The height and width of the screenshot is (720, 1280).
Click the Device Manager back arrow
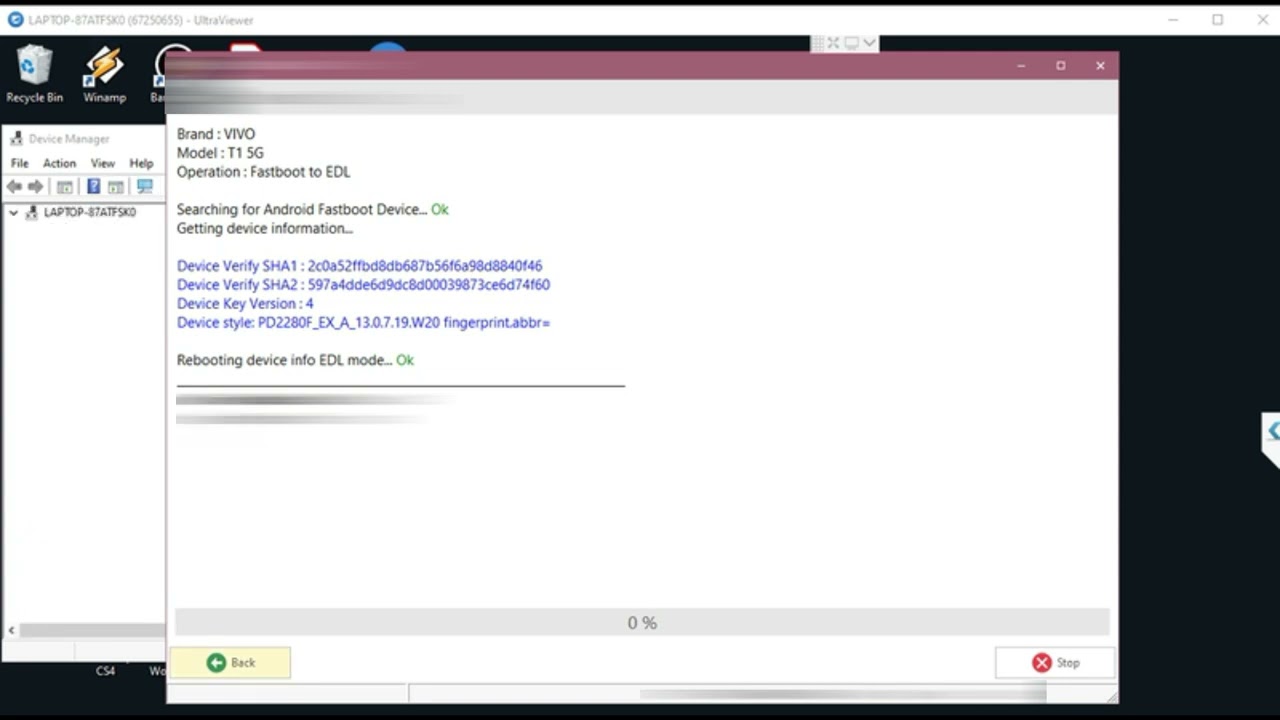point(14,187)
